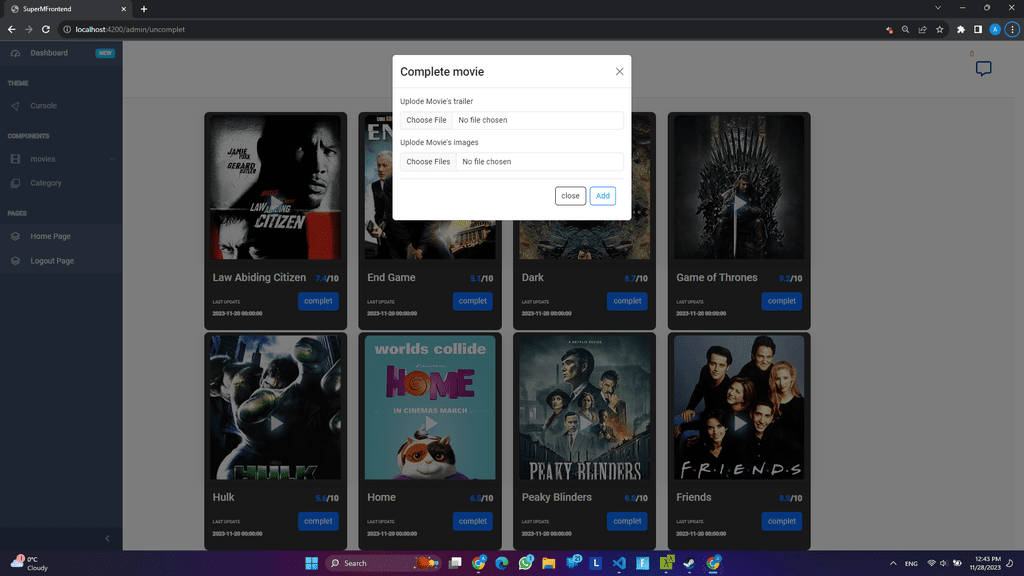Play the Game of Thrones poster preview
The height and width of the screenshot is (576, 1024).
739,204
